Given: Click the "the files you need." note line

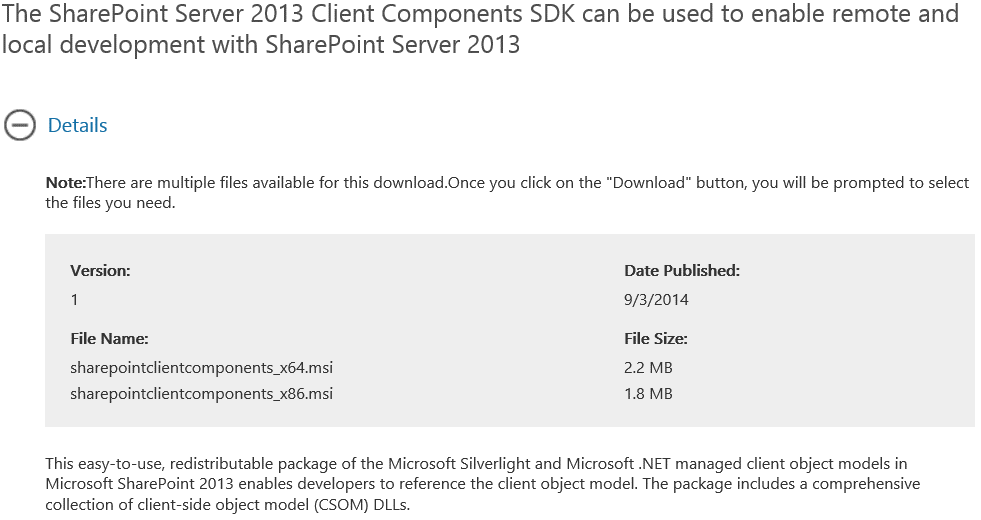Looking at the screenshot, I should click(110, 203).
